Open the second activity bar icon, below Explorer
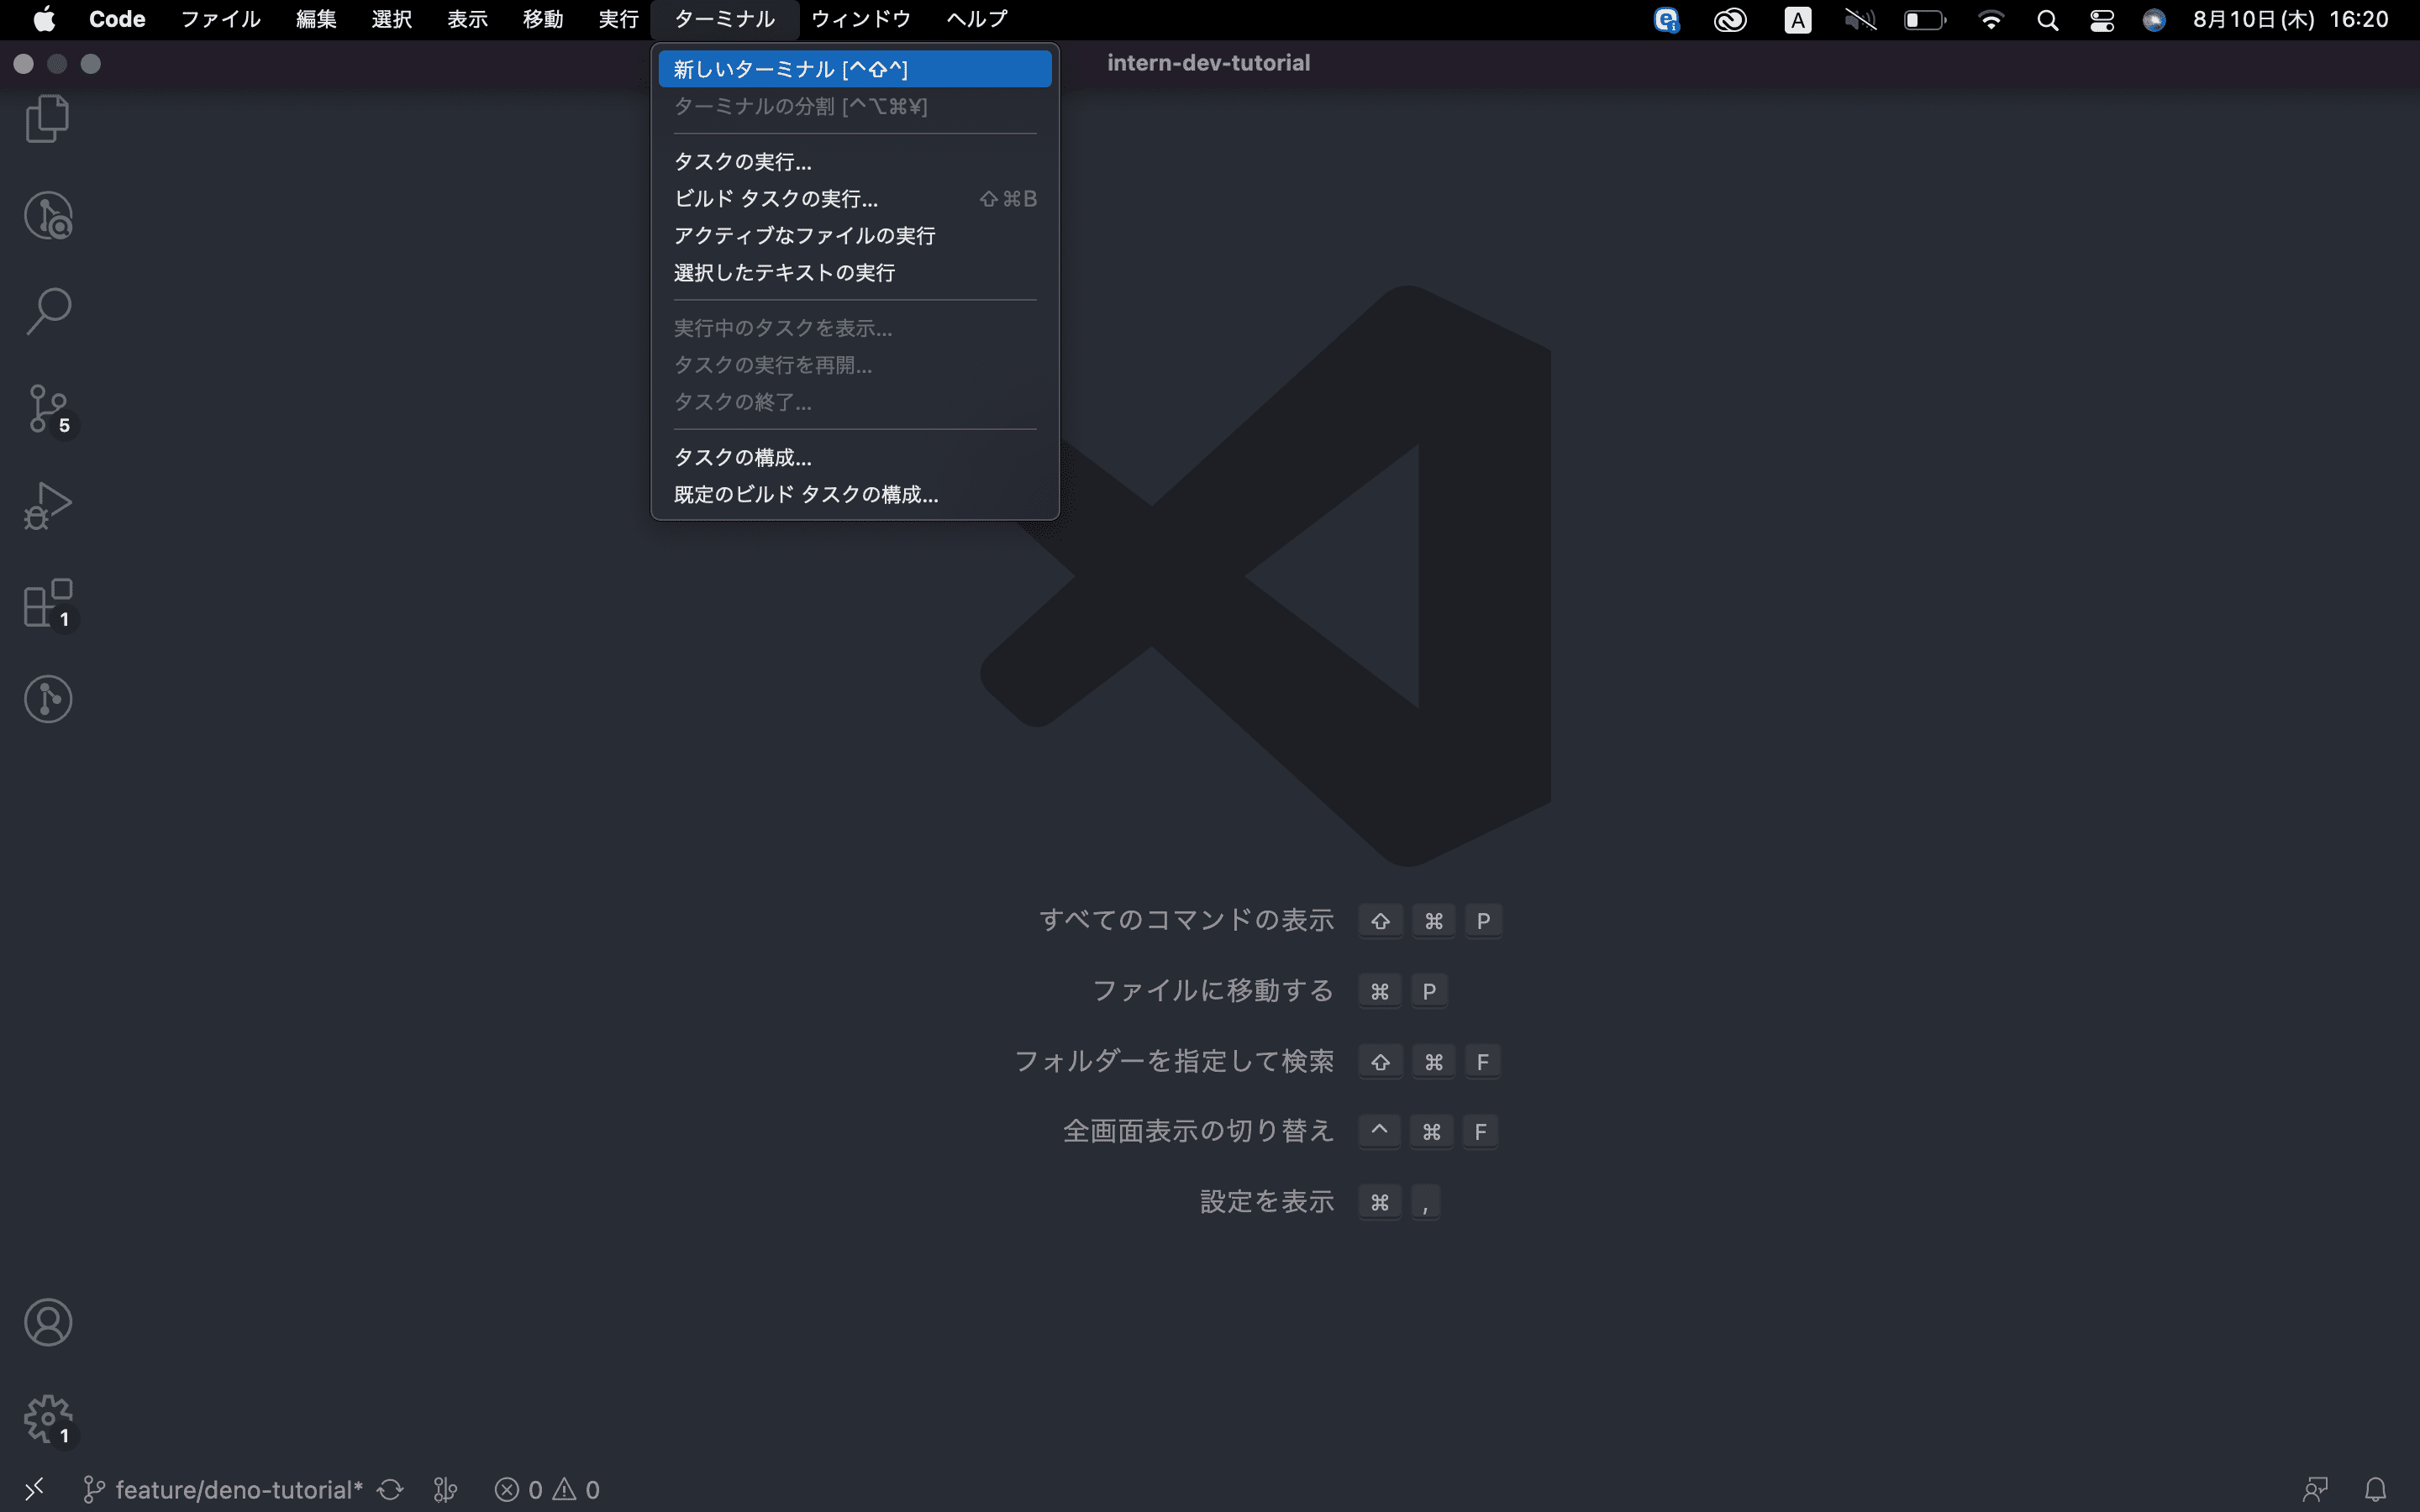The height and width of the screenshot is (1512, 2420). coord(47,215)
